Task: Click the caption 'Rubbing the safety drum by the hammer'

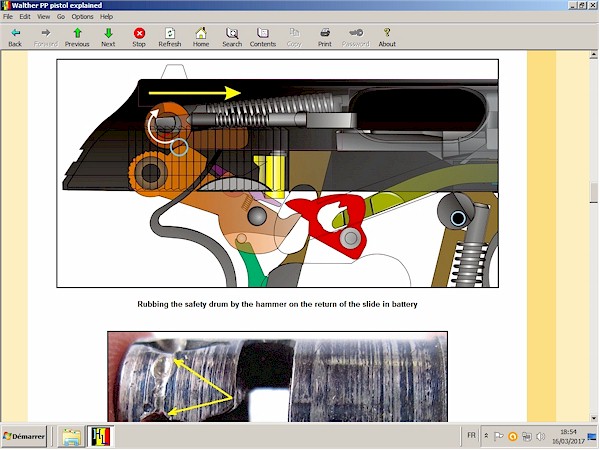Action: [x=277, y=304]
